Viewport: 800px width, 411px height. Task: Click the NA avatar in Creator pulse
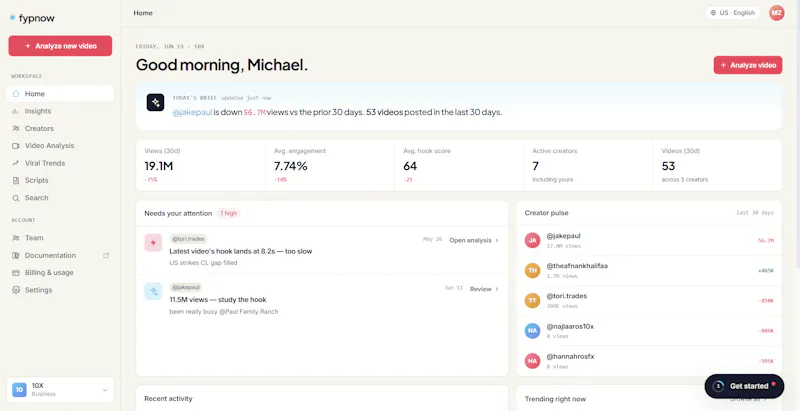click(532, 330)
